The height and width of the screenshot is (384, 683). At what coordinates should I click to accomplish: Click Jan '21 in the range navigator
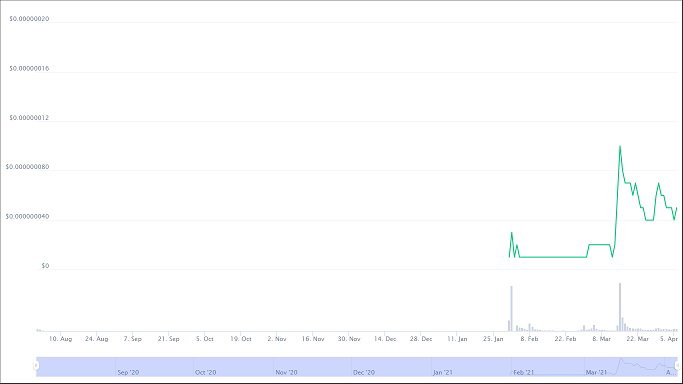coord(443,373)
